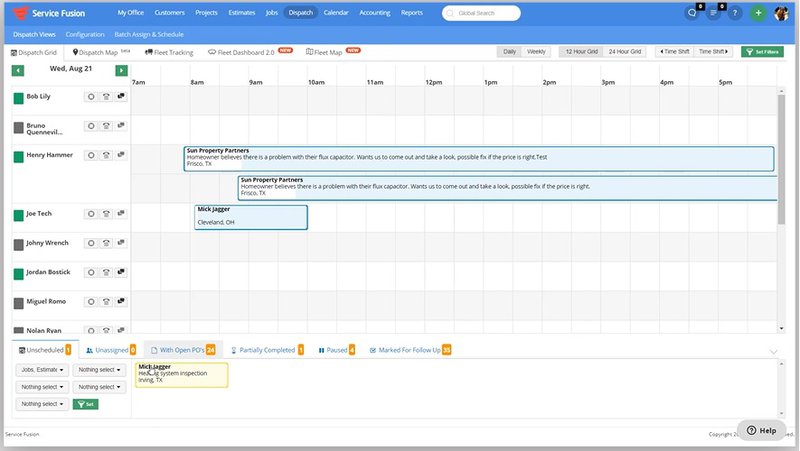Screen dimensions: 800x451
Task: Show the Marked For Follow Up tab
Action: [x=410, y=350]
